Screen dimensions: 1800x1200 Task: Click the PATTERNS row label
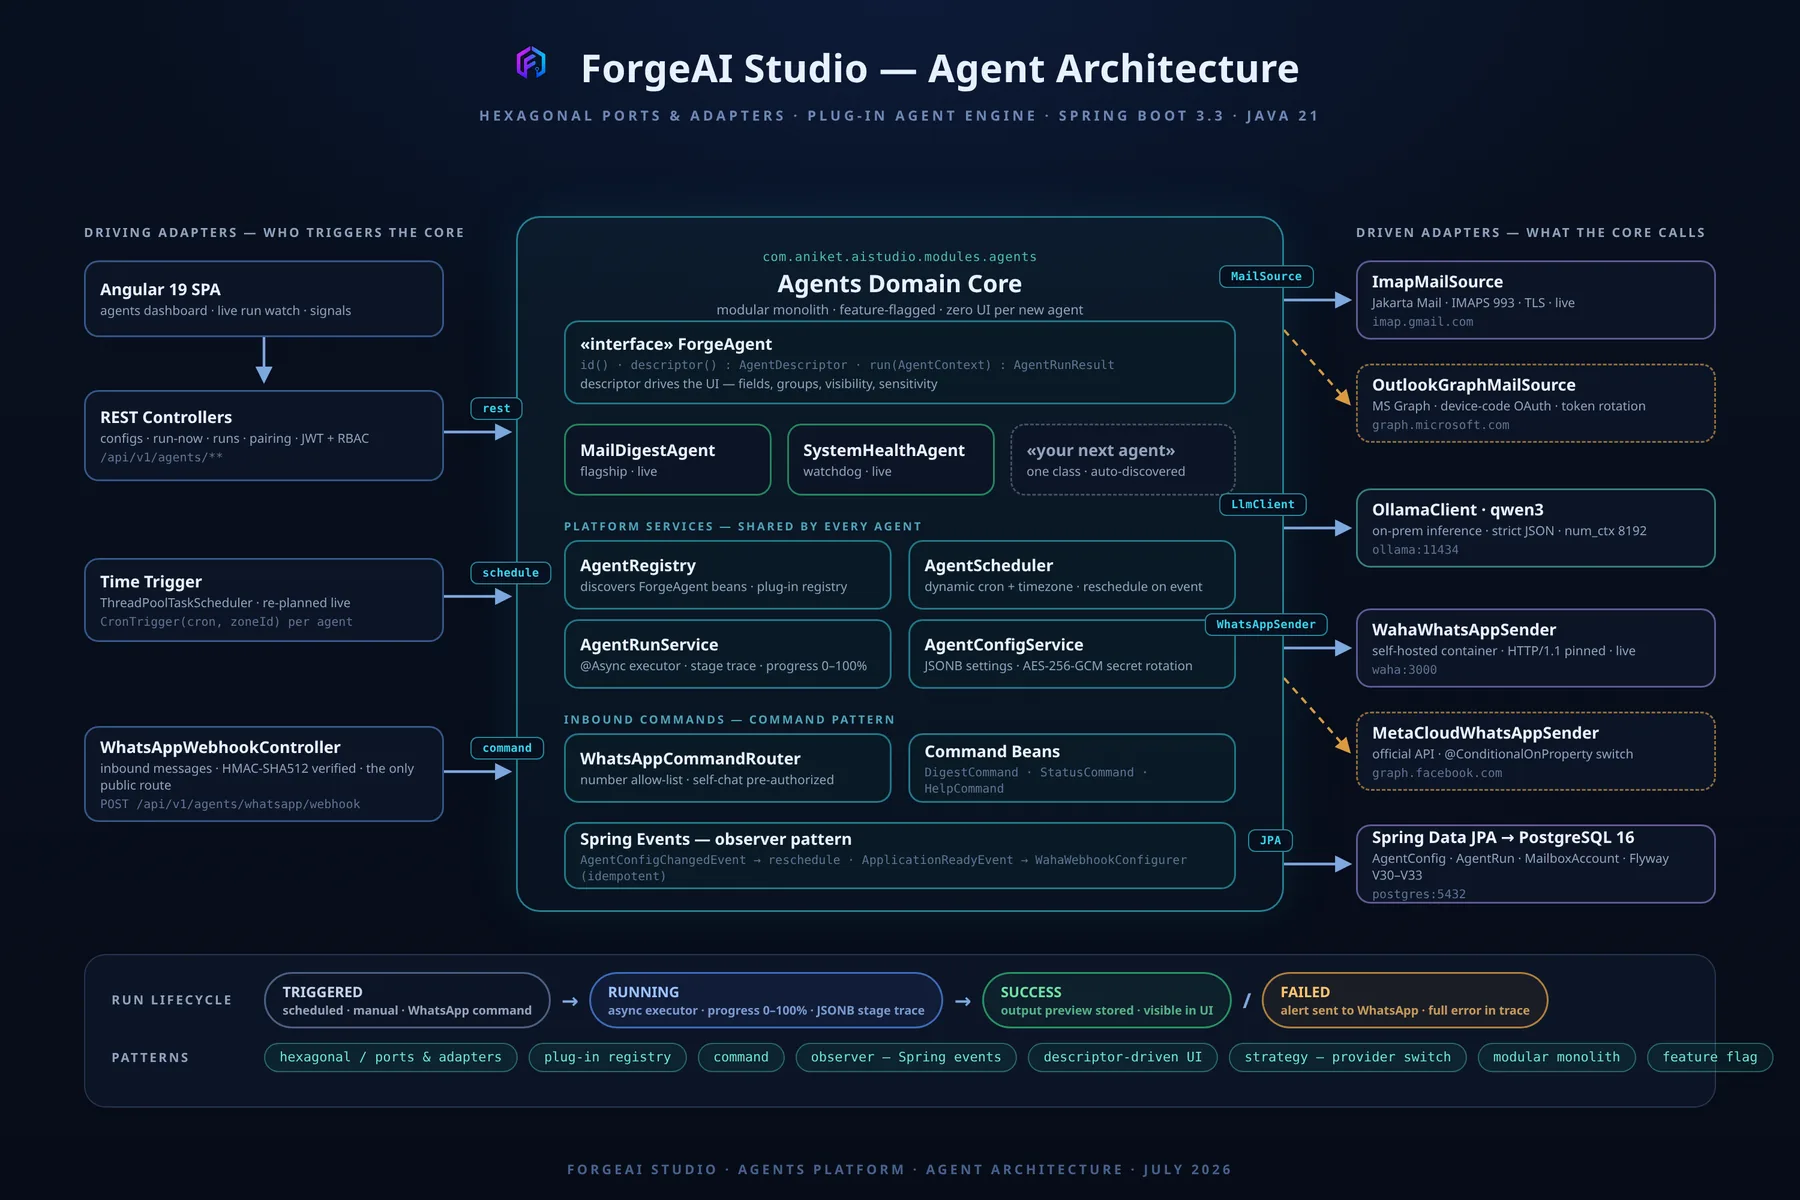pyautogui.click(x=150, y=1057)
